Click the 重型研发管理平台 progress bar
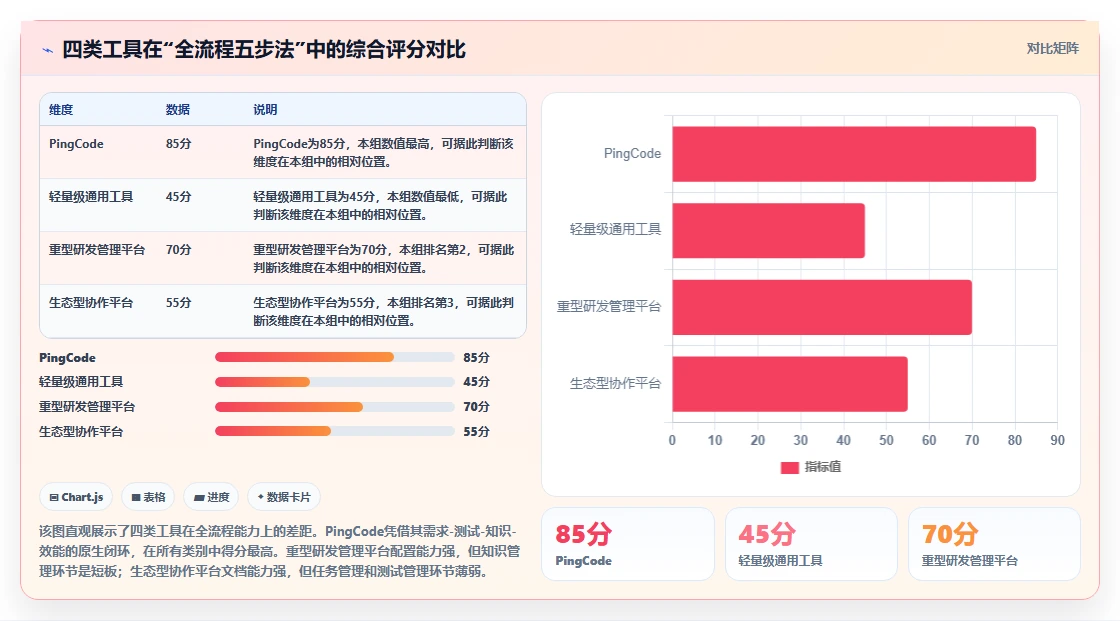This screenshot has width=1120, height=621. coord(334,407)
